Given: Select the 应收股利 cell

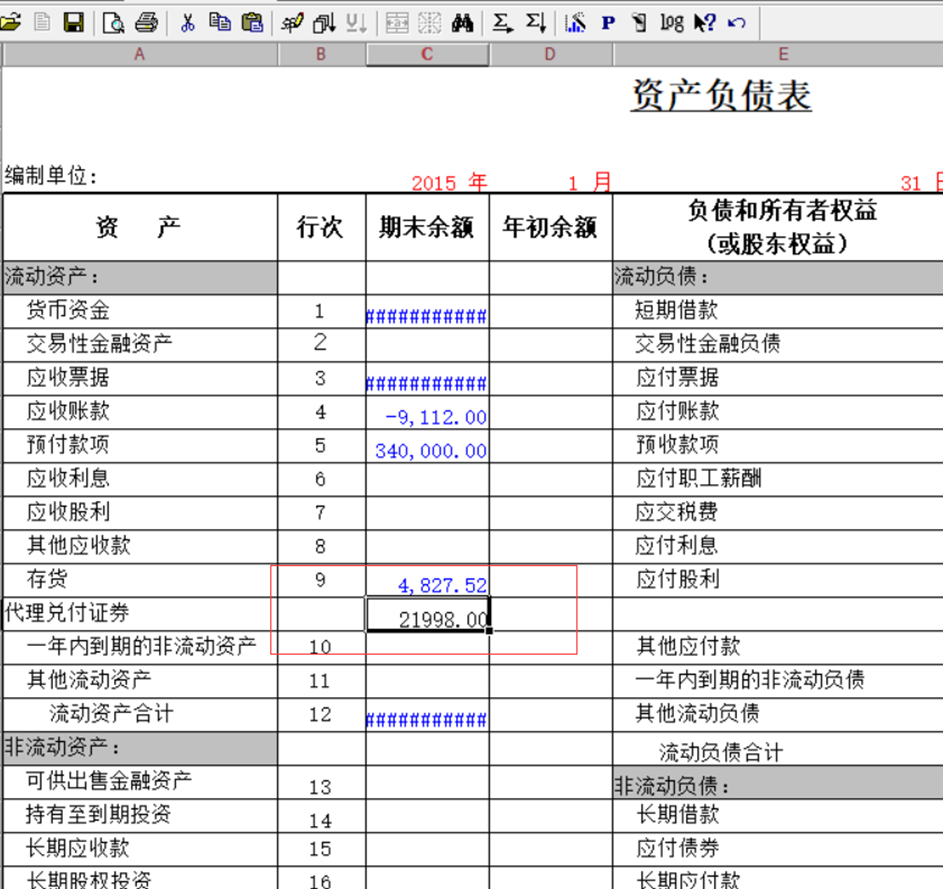Looking at the screenshot, I should click(140, 513).
